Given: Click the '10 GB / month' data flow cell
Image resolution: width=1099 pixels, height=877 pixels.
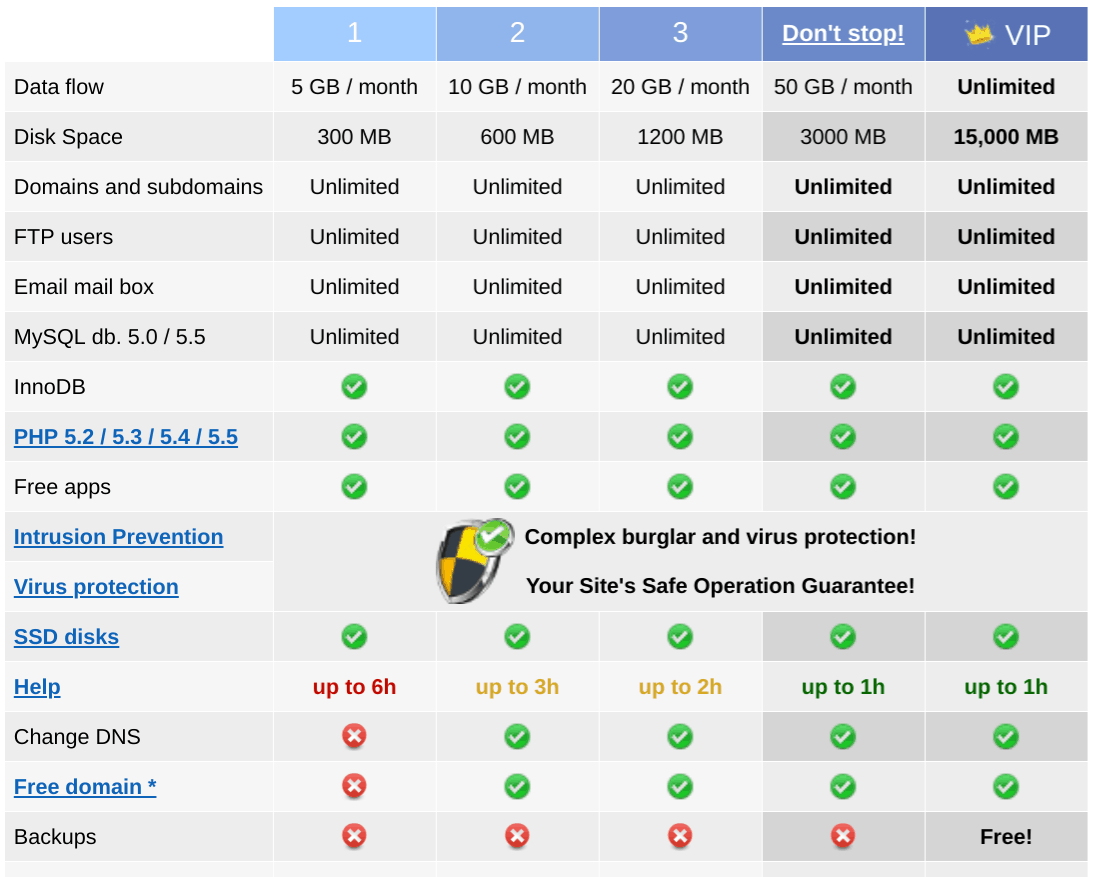Looking at the screenshot, I should pyautogui.click(x=517, y=87).
